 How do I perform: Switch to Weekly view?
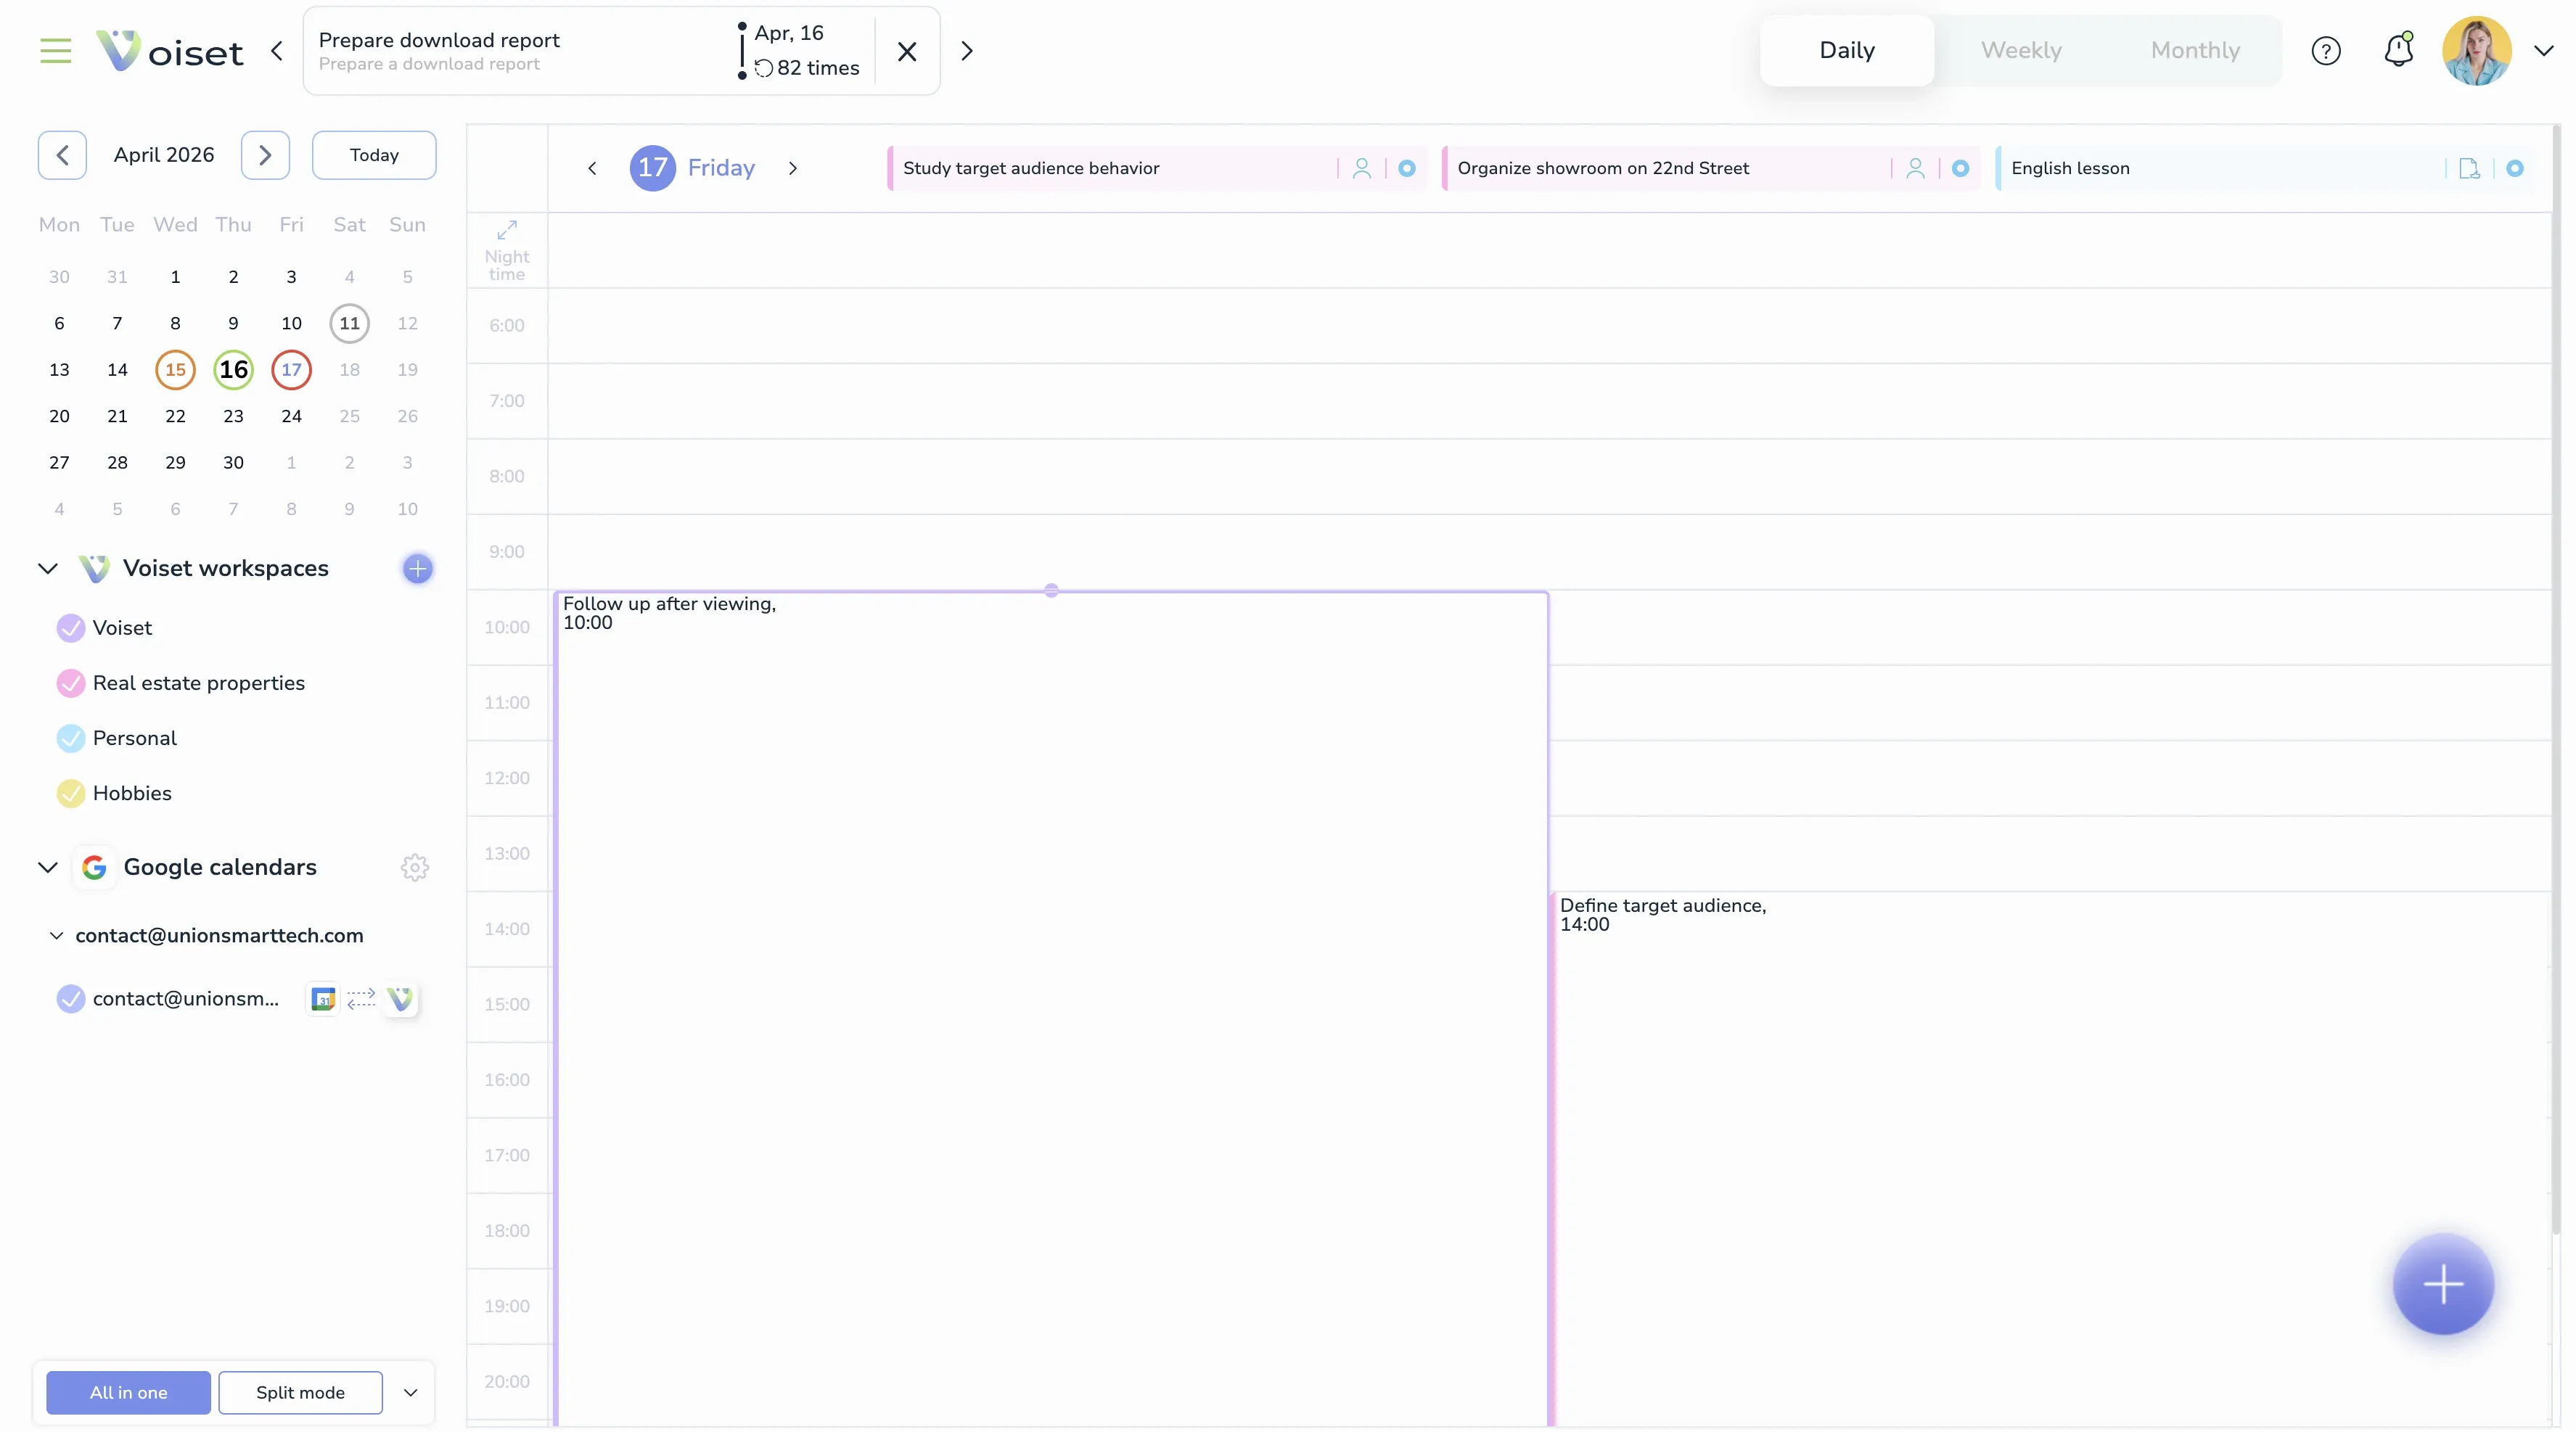[x=2021, y=50]
